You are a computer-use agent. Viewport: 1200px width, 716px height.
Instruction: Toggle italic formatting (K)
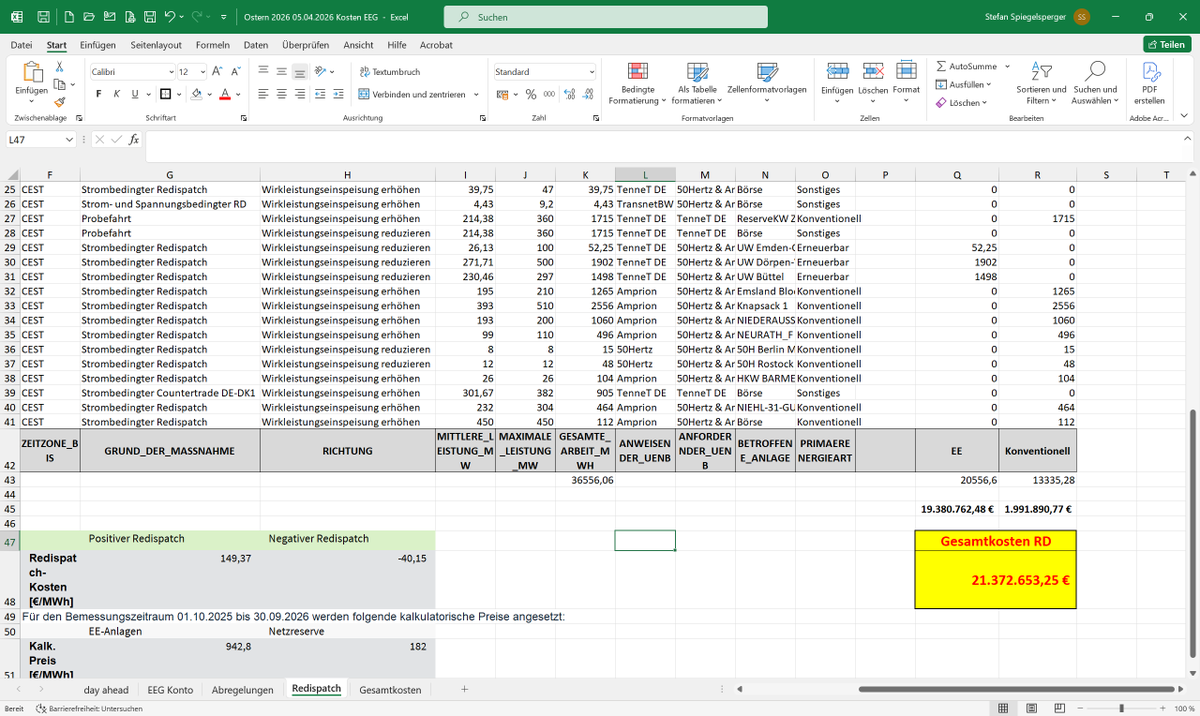point(117,94)
